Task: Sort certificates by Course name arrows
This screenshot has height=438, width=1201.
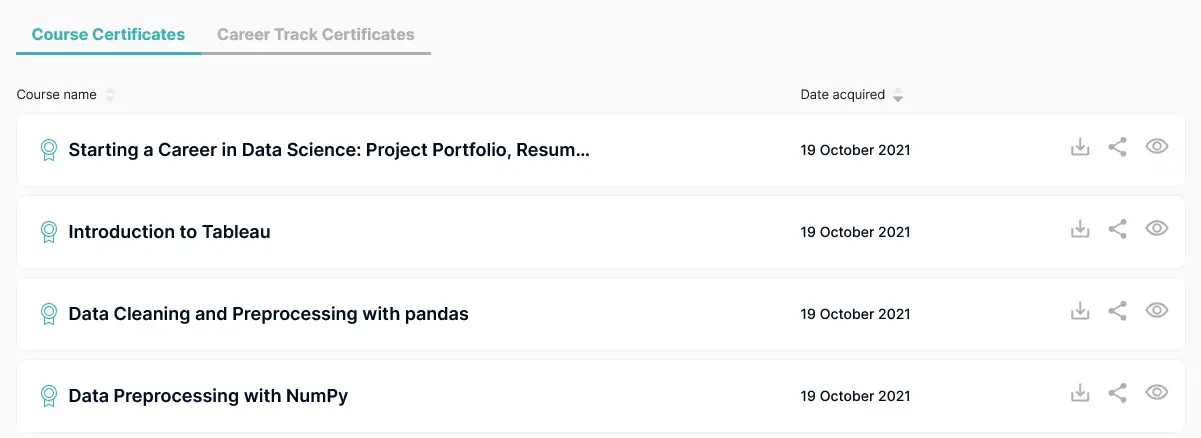Action: pyautogui.click(x=110, y=95)
